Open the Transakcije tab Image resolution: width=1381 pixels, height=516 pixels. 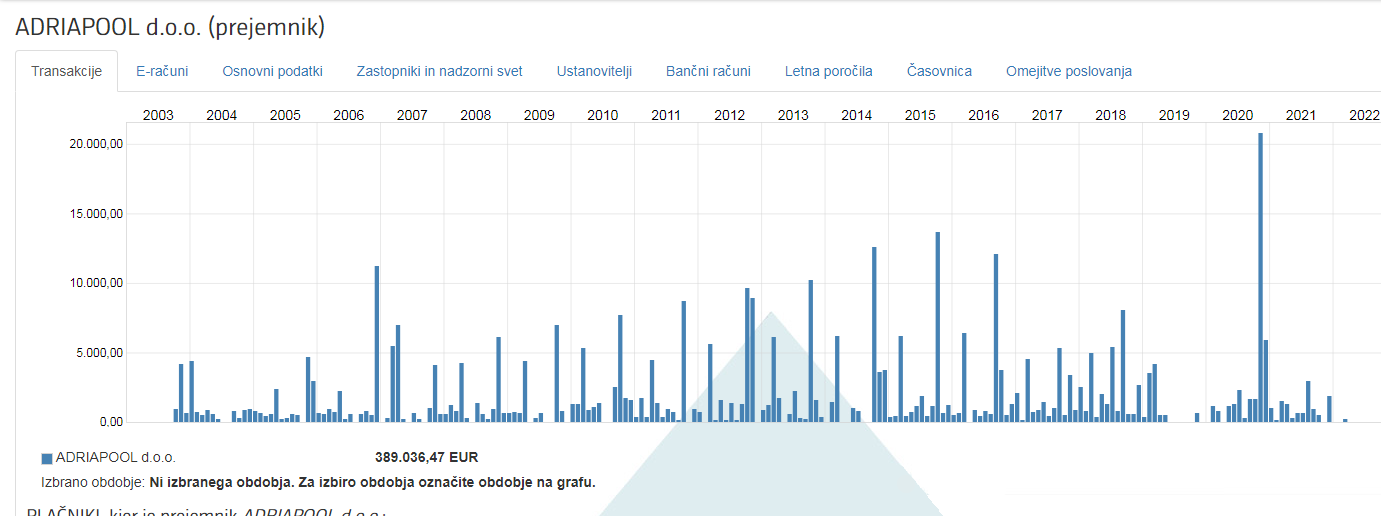[66, 71]
